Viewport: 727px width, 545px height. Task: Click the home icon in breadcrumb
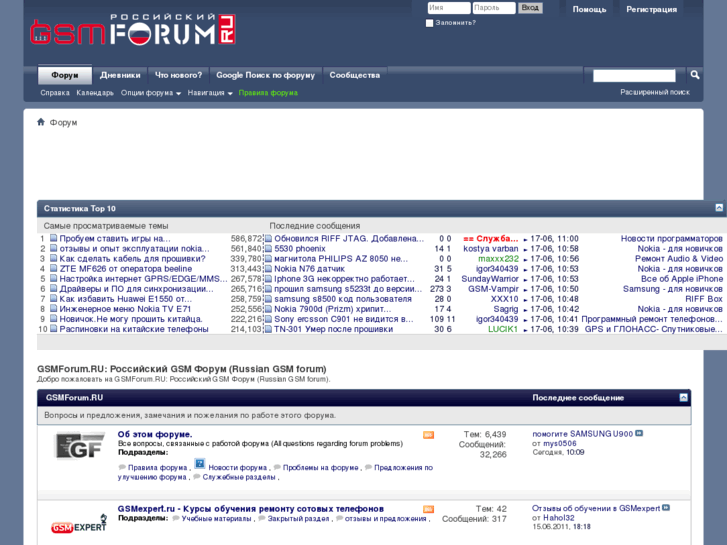point(41,122)
